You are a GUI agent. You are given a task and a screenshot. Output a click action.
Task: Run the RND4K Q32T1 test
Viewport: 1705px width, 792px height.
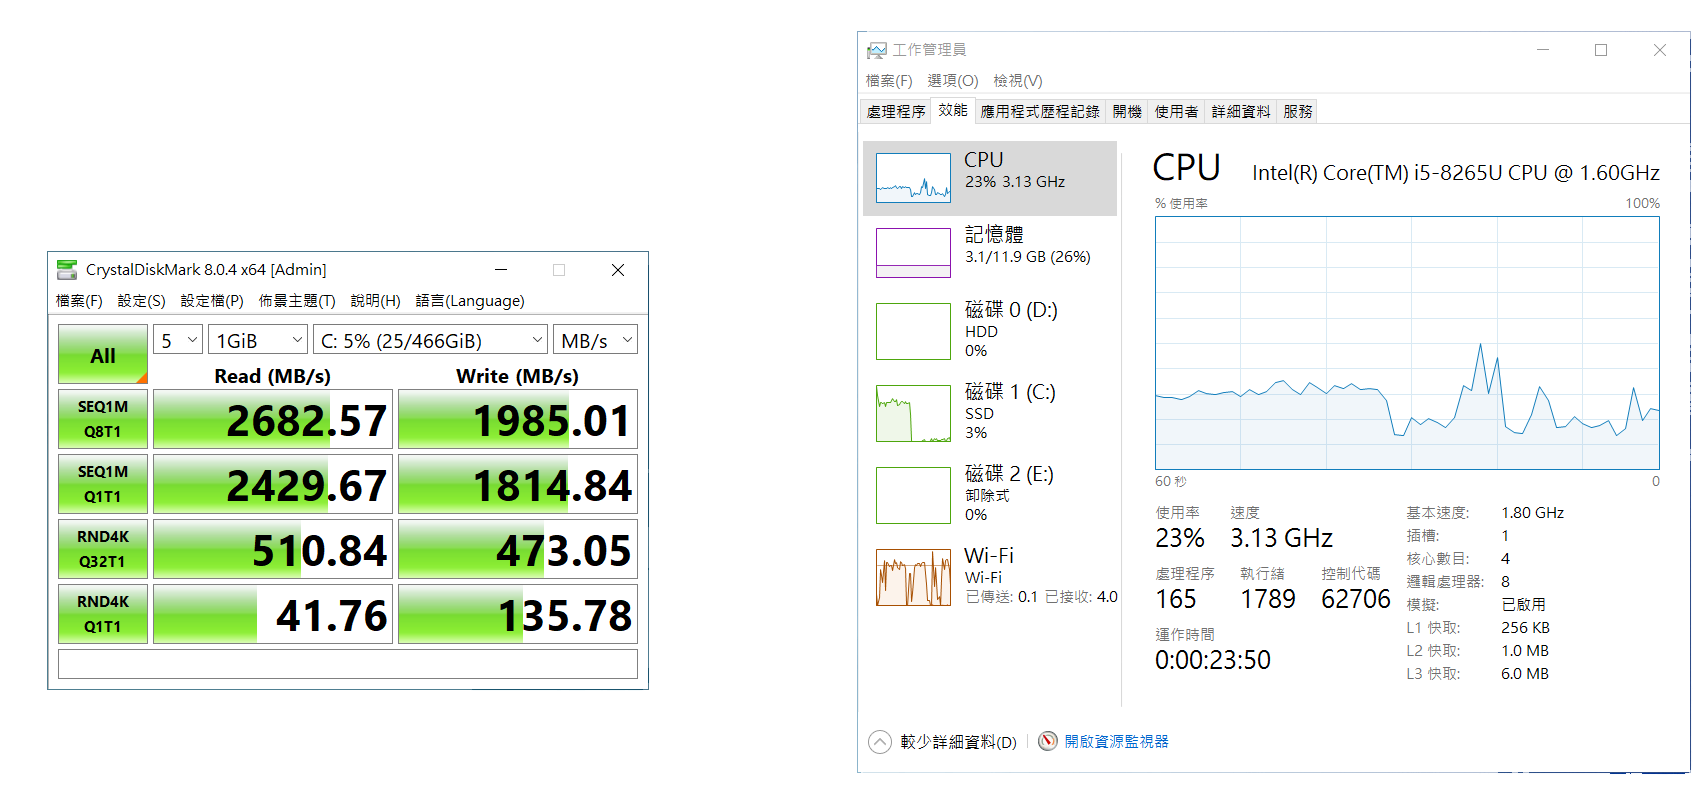pyautogui.click(x=103, y=549)
